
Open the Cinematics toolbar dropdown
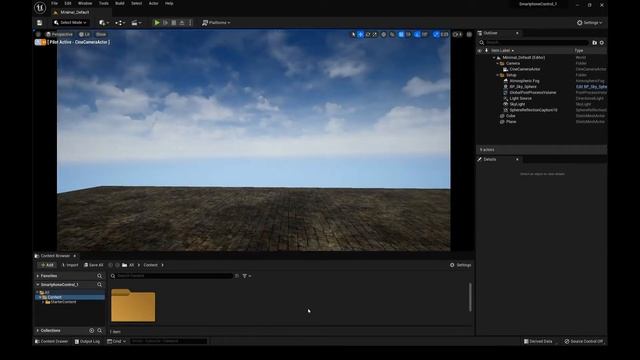(136, 23)
